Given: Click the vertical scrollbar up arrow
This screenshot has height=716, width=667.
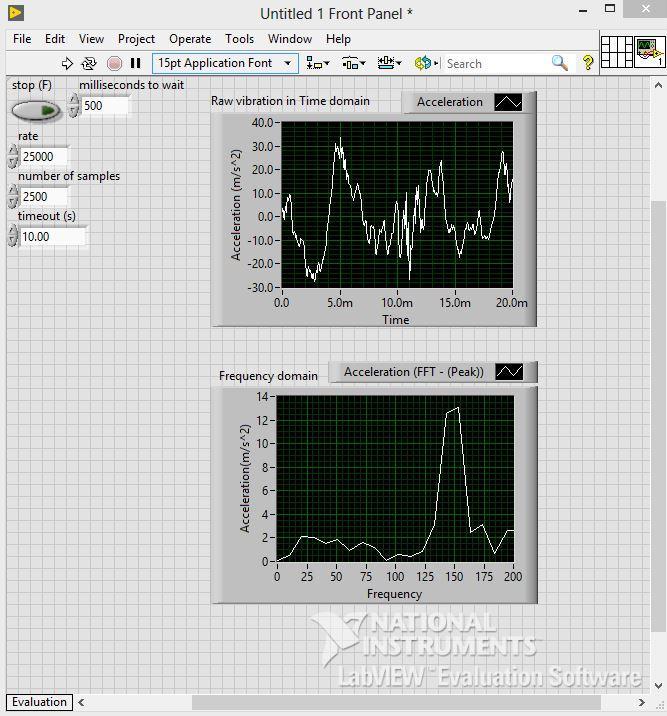Looking at the screenshot, I should pyautogui.click(x=658, y=85).
